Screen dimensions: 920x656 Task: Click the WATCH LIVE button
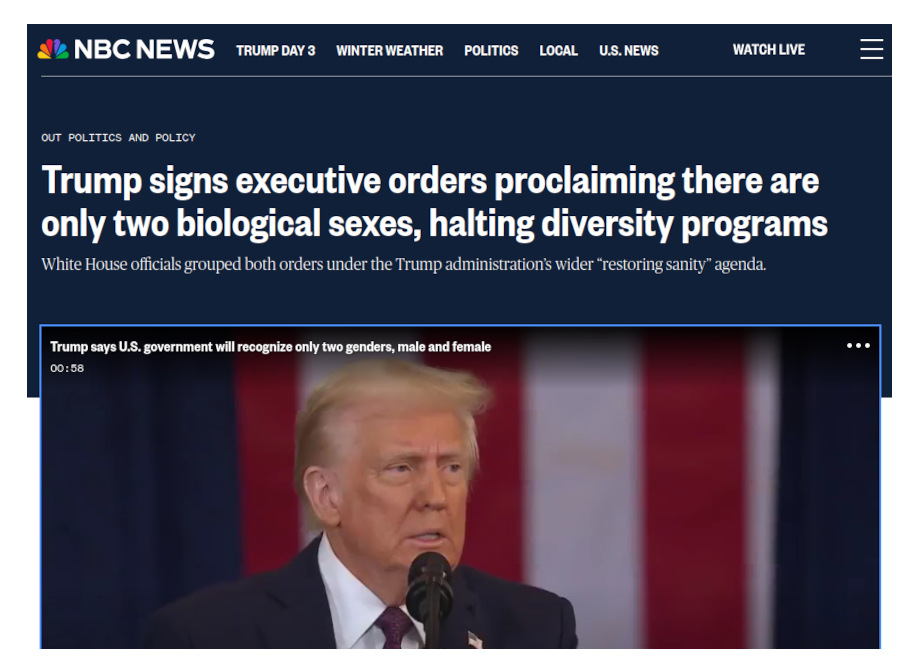click(x=769, y=50)
